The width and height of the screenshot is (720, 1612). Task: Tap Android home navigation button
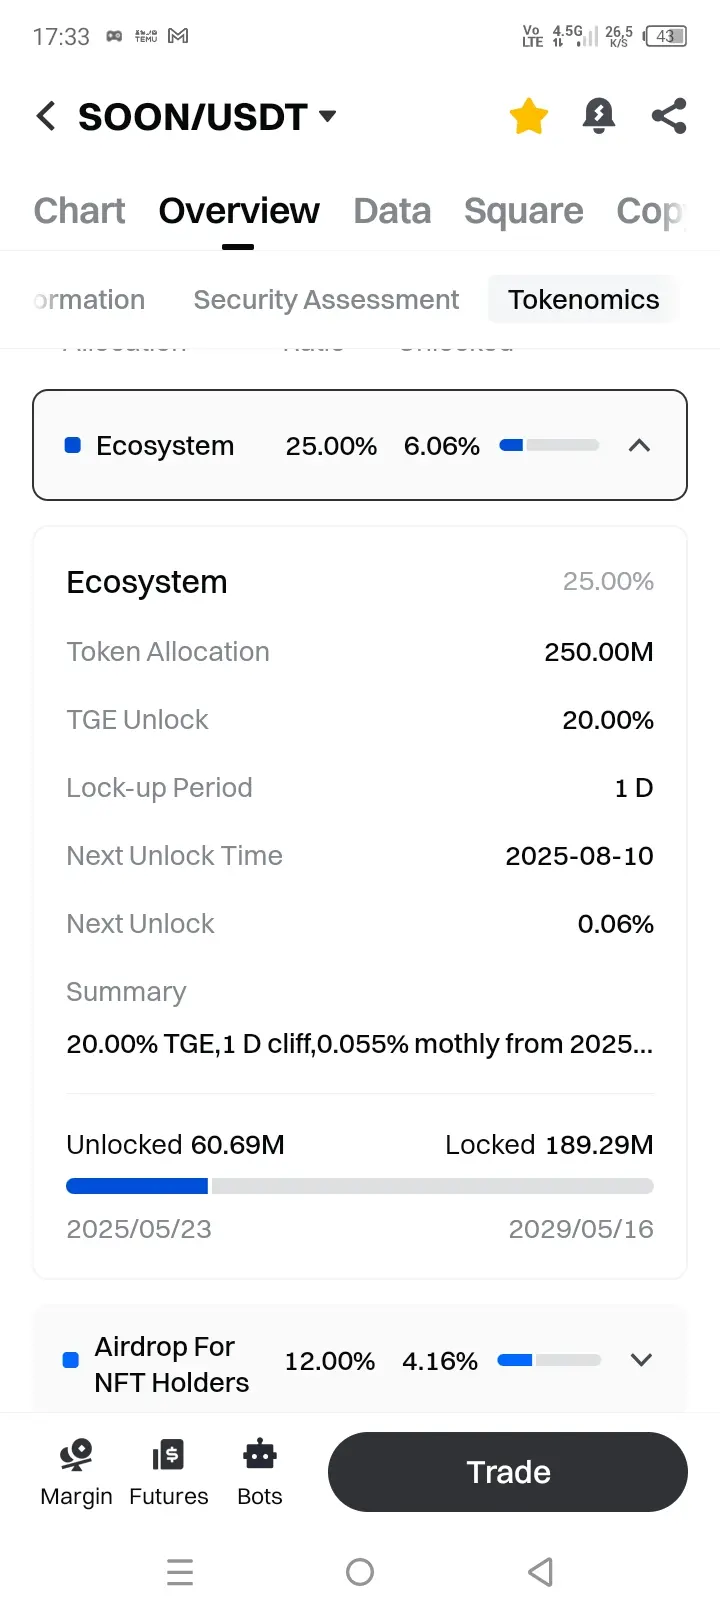click(x=360, y=1572)
